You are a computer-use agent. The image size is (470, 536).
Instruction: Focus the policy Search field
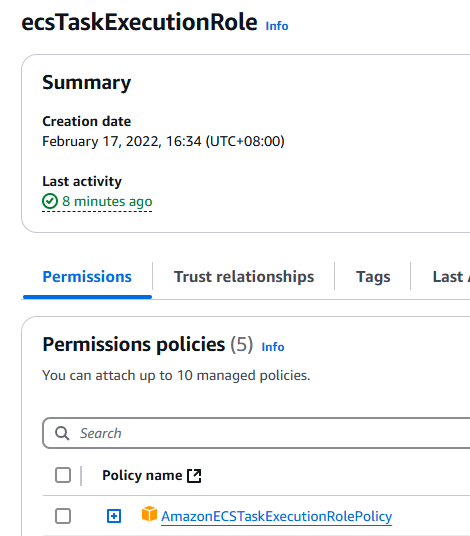256,433
